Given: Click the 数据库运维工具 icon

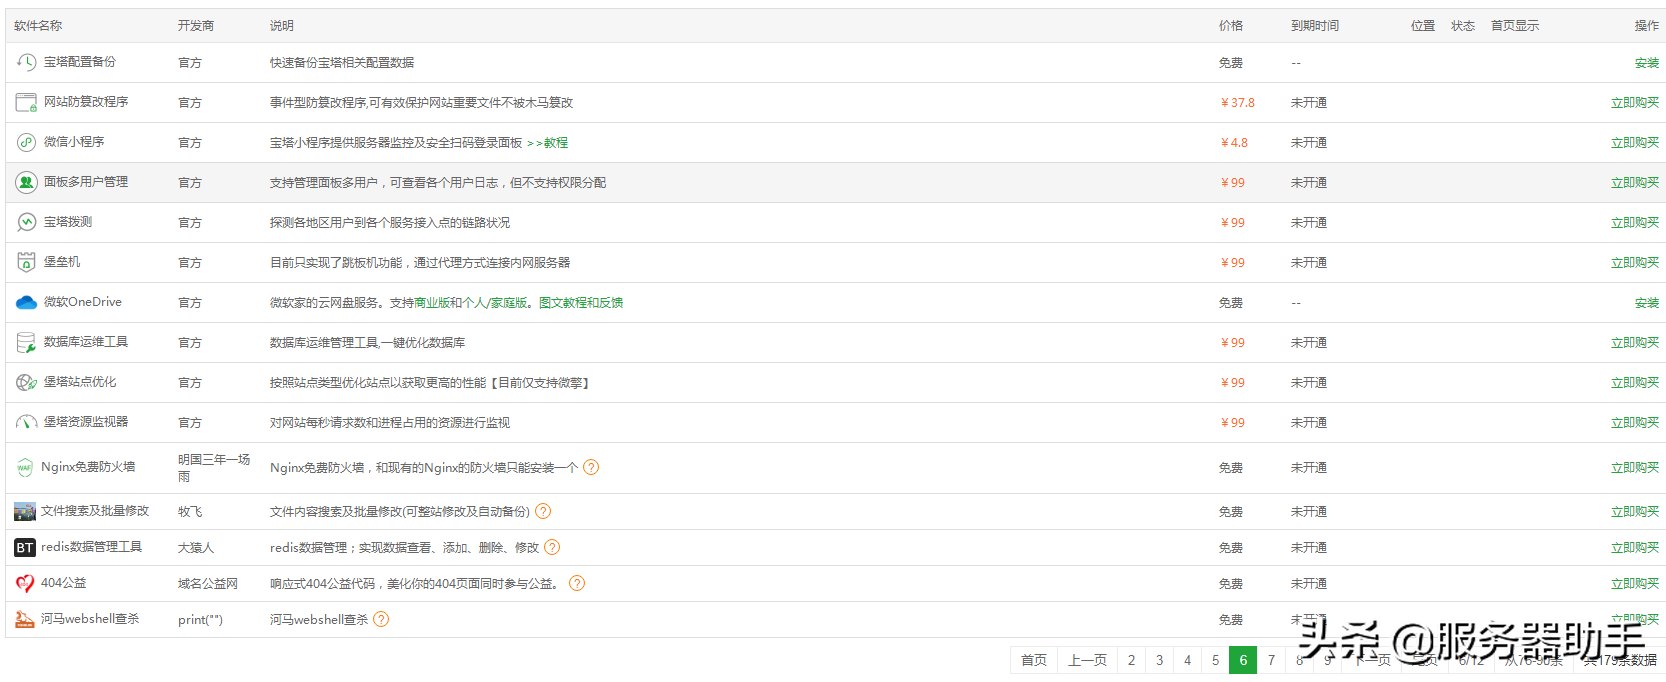Looking at the screenshot, I should click(26, 342).
